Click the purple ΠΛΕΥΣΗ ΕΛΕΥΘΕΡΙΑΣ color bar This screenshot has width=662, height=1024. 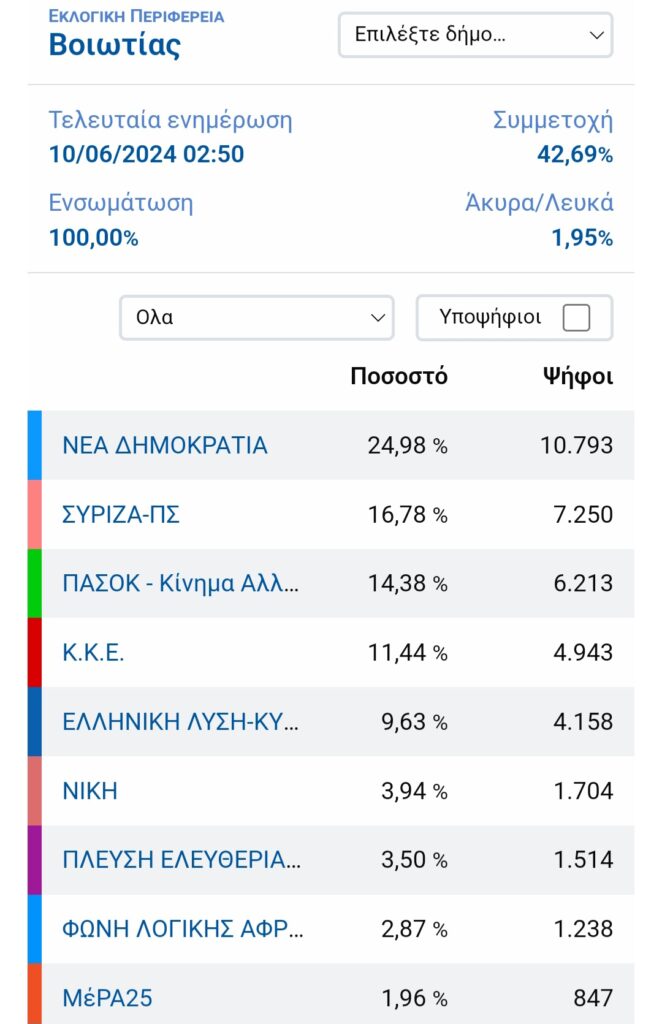point(35,860)
